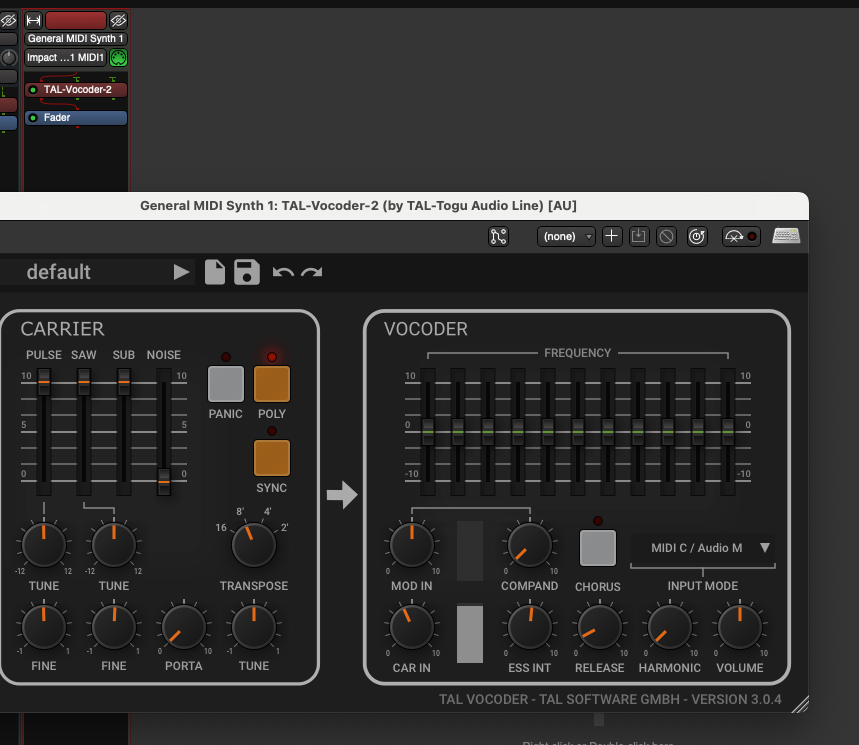Click the green MIDI input icon
859x745 pixels.
[118, 58]
